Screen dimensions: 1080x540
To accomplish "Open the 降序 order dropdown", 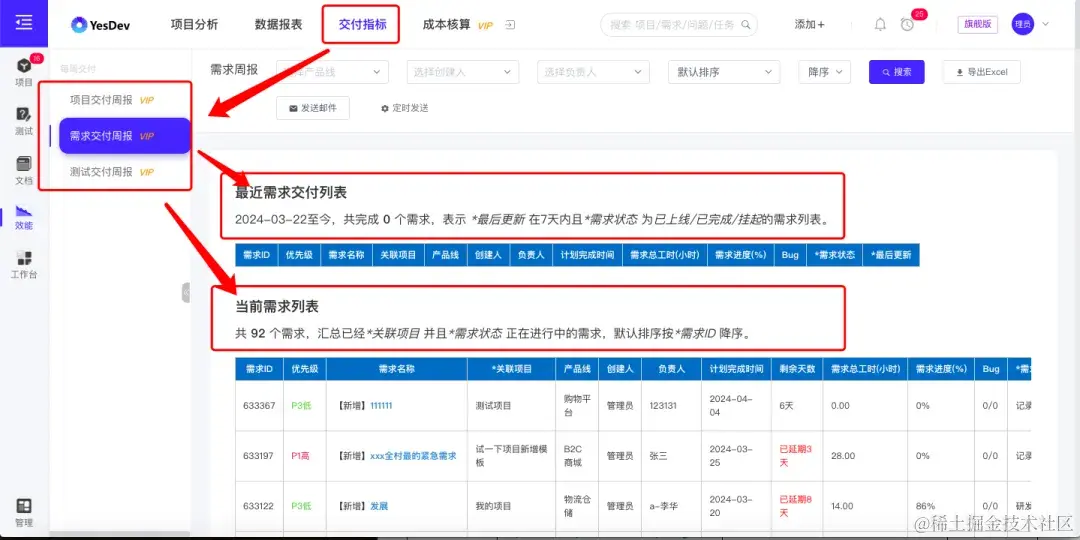I will [825, 72].
